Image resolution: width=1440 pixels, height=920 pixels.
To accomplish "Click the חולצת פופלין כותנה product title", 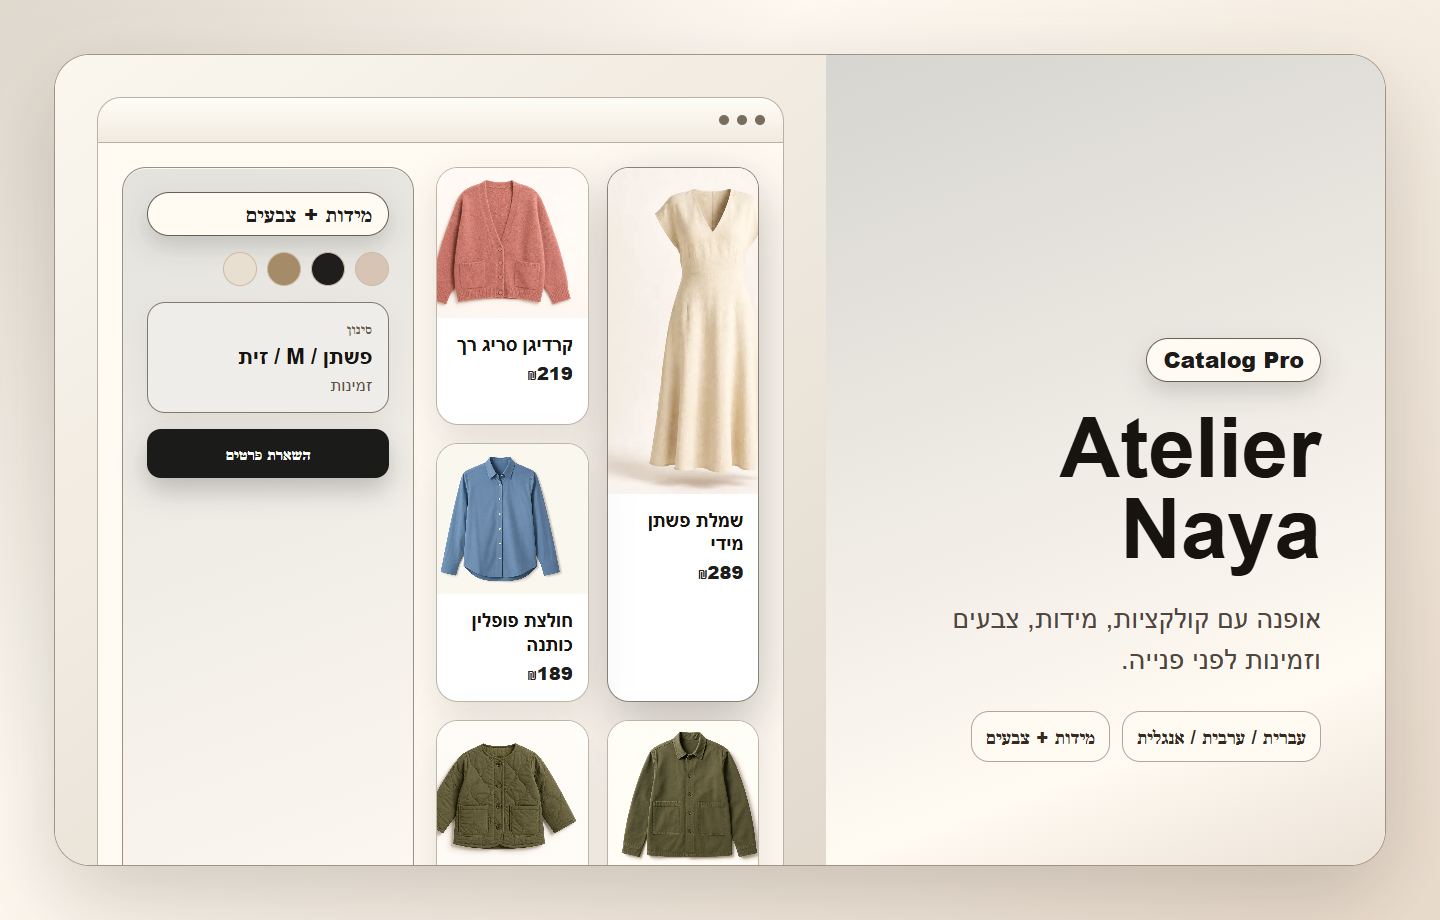I will pyautogui.click(x=522, y=633).
